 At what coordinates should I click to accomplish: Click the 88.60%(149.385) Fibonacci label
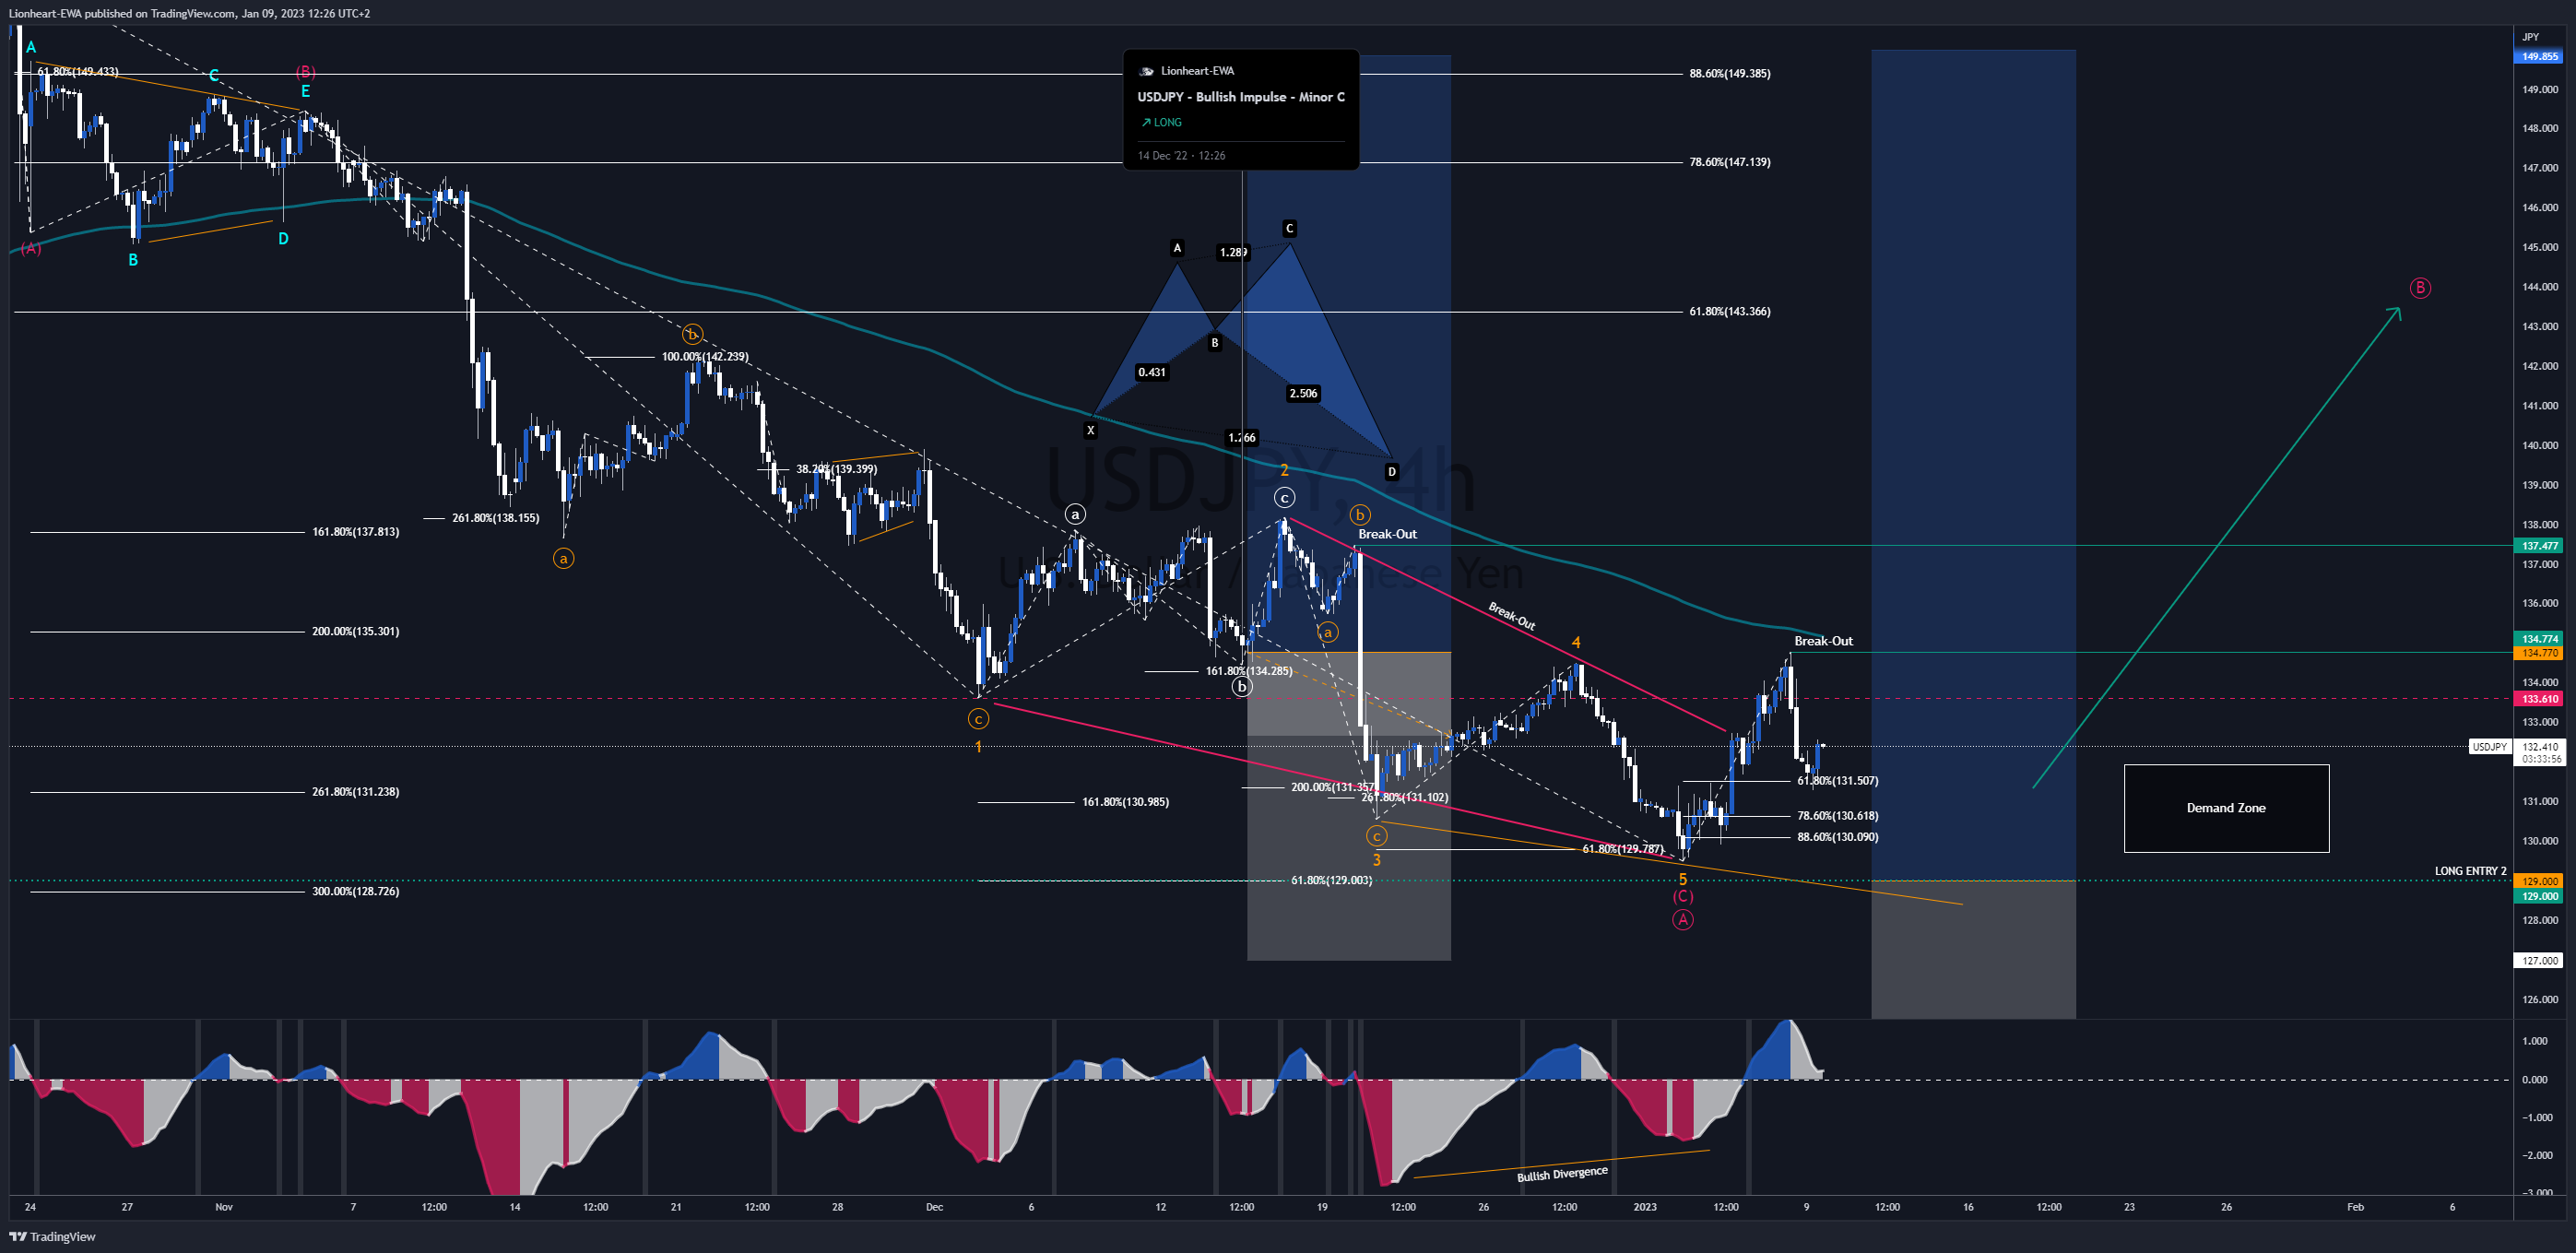(x=1729, y=73)
